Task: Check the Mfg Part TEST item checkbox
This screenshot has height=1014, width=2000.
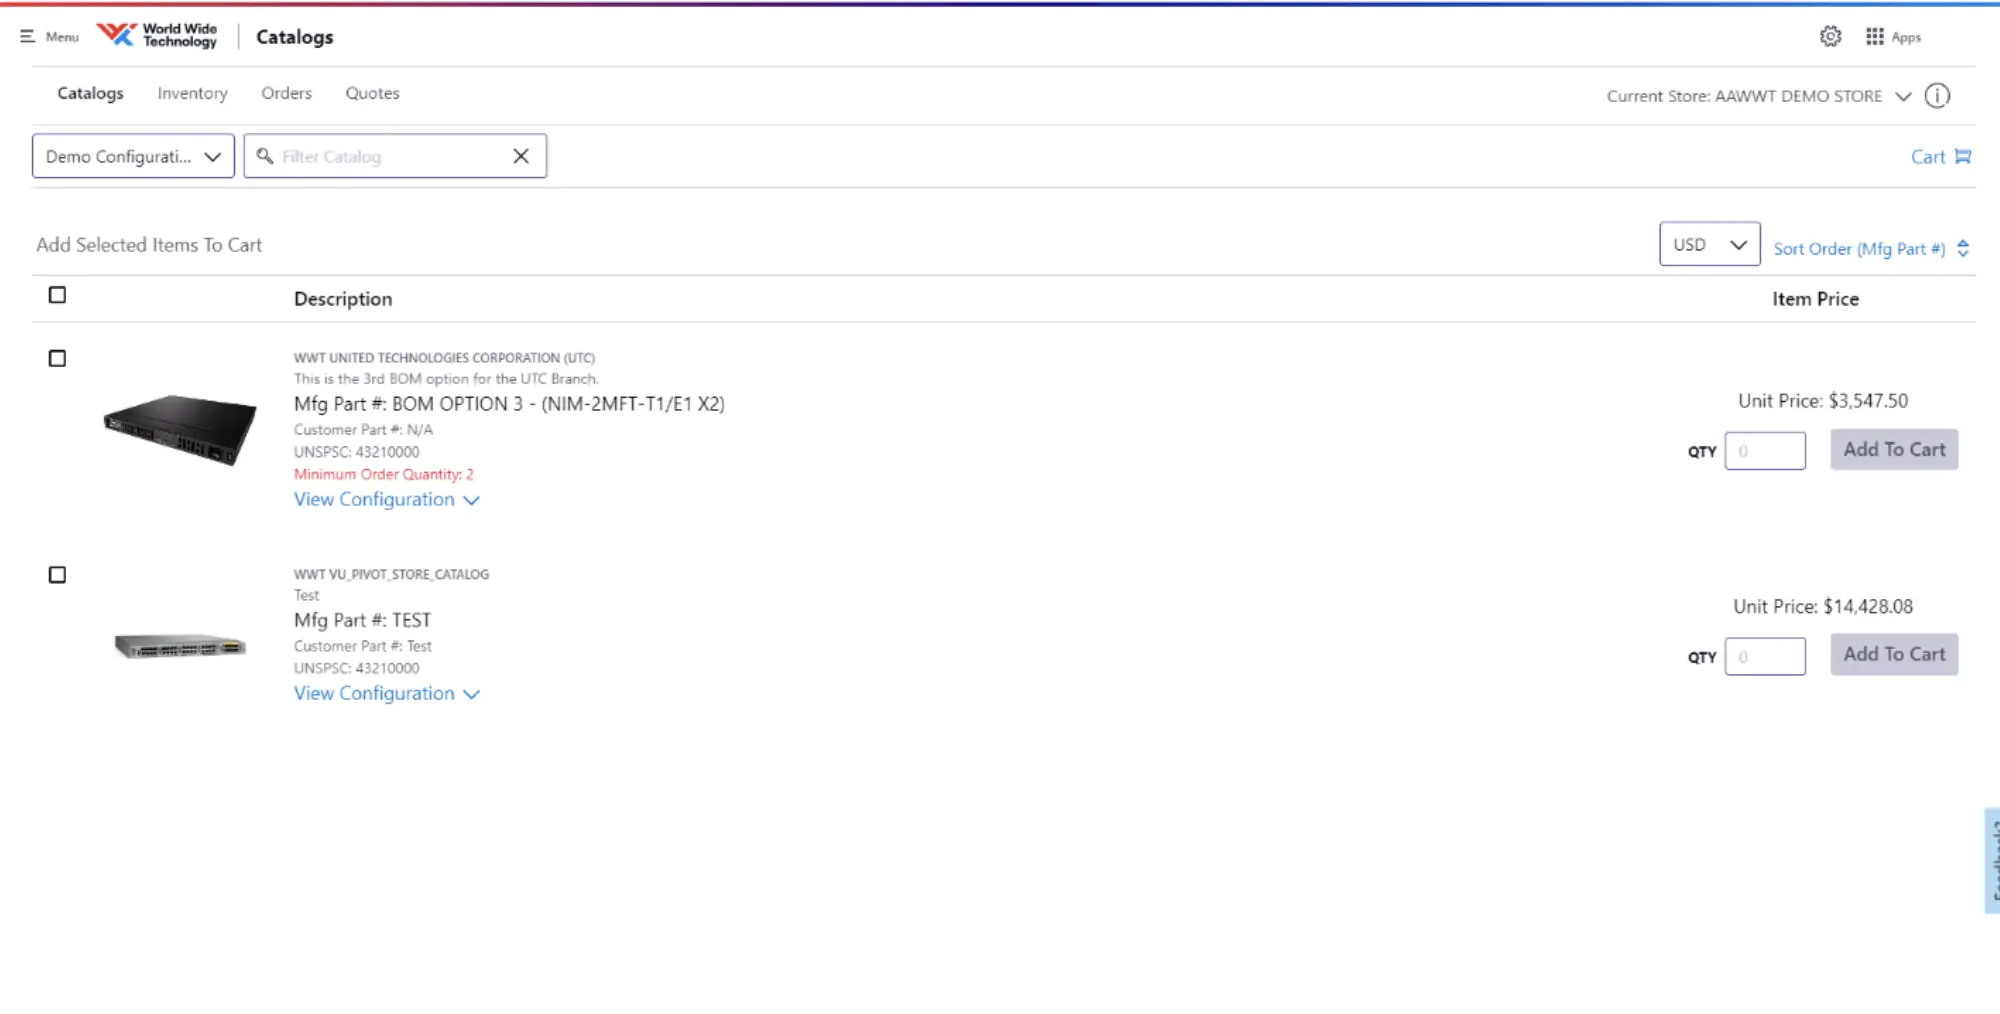Action: [x=57, y=575]
